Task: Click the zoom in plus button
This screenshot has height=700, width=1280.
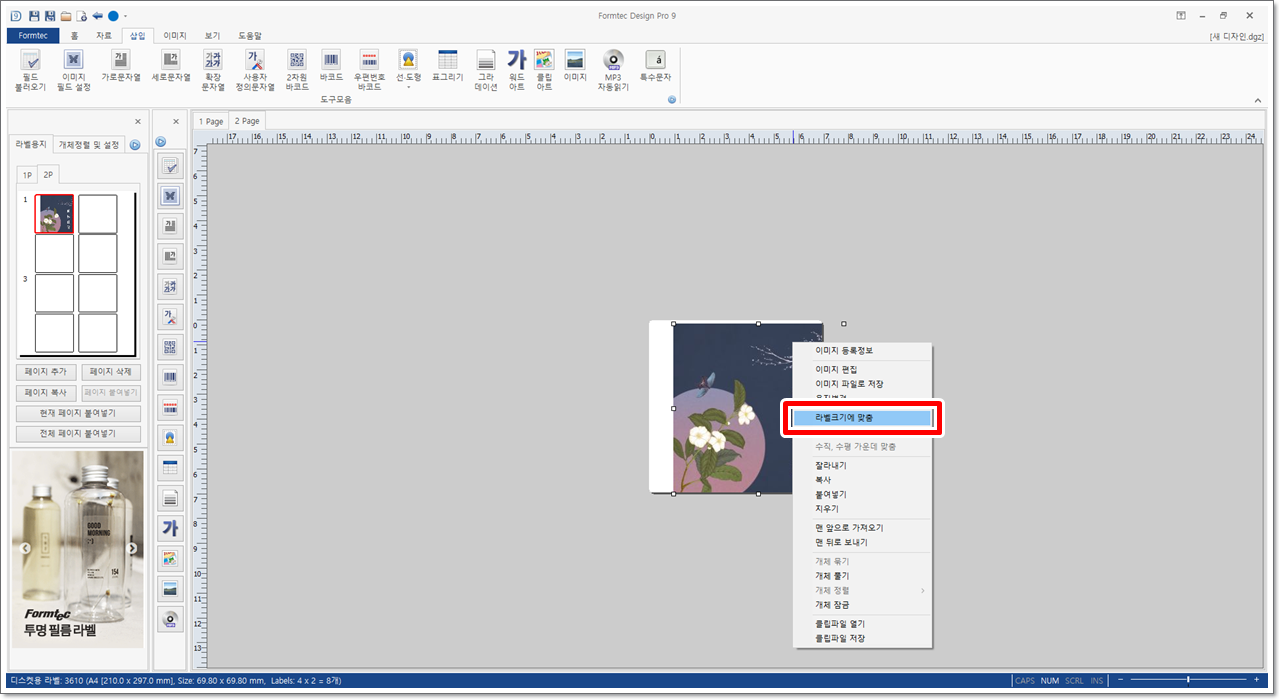Action: (x=1257, y=680)
